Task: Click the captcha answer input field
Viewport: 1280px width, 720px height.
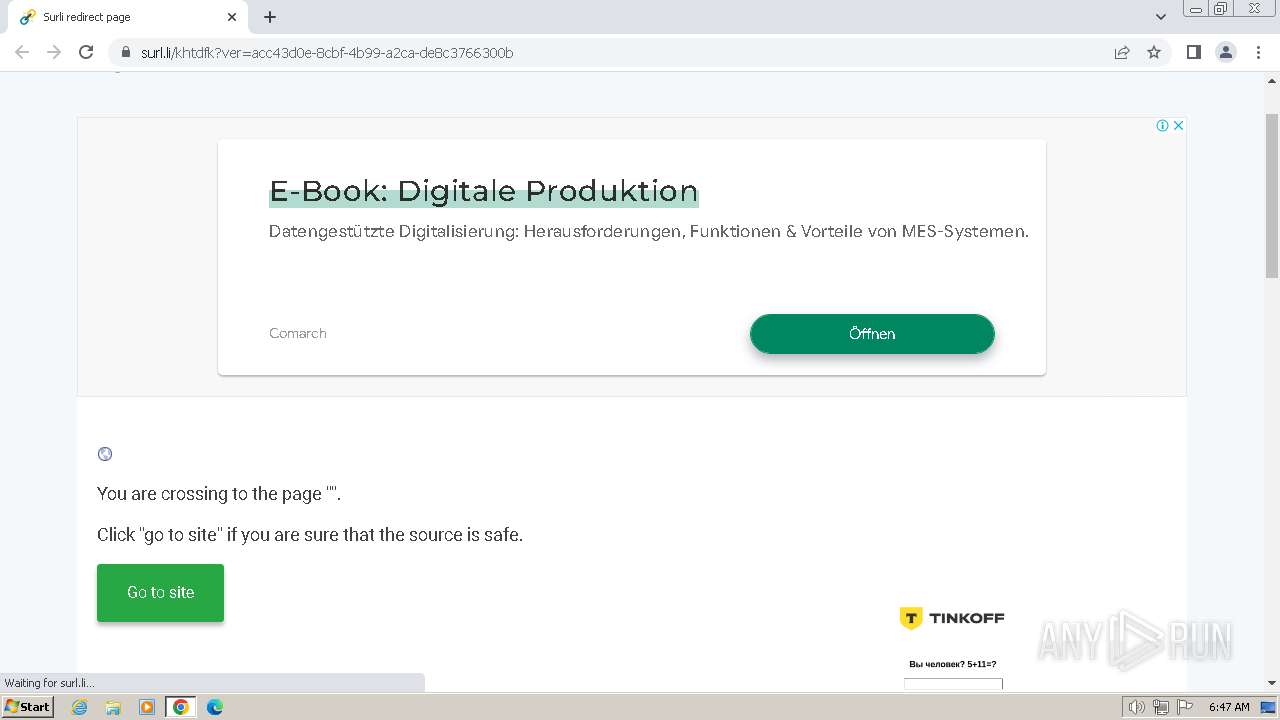Action: [953, 684]
